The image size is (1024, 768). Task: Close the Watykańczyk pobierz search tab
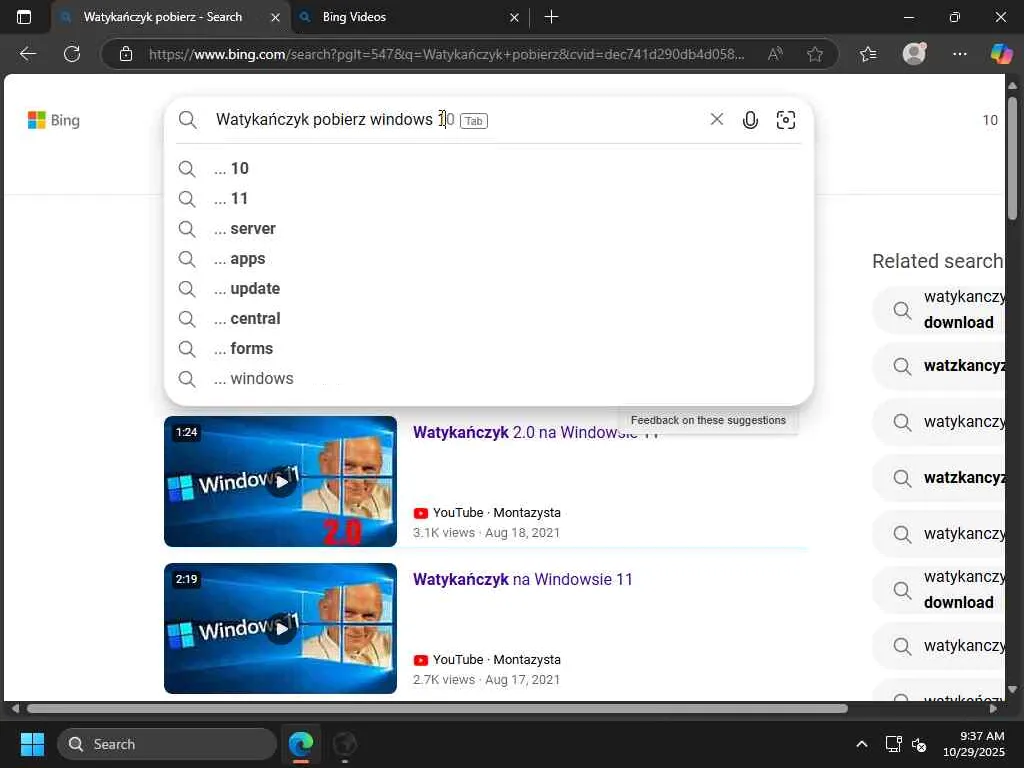(x=276, y=18)
